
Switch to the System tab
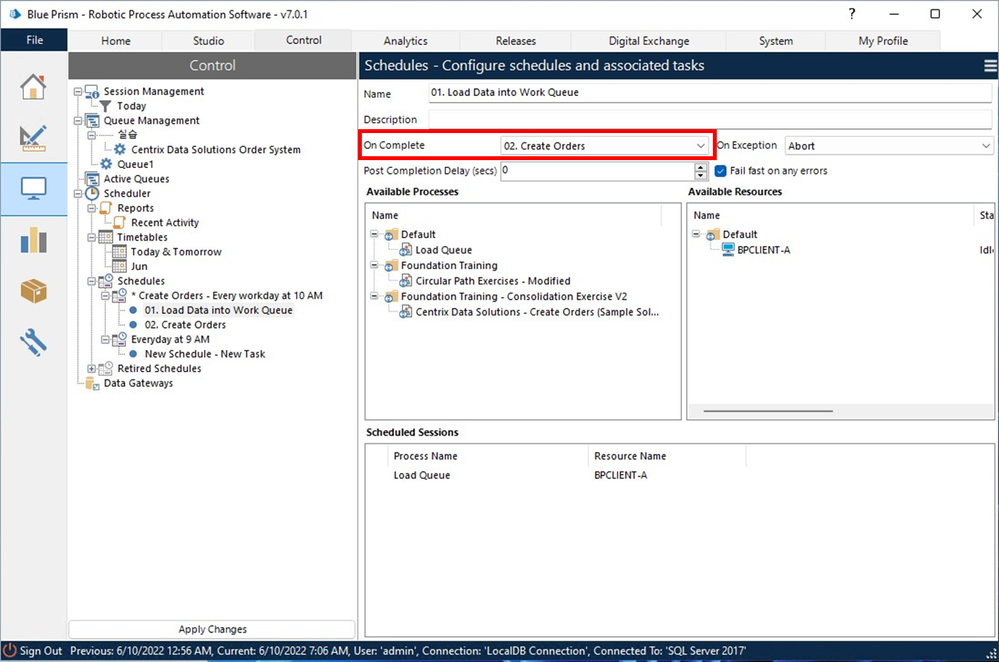[x=775, y=41]
